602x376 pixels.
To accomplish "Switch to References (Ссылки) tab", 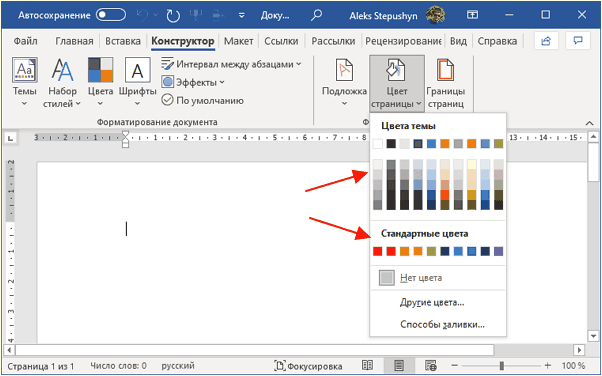I will pos(281,41).
